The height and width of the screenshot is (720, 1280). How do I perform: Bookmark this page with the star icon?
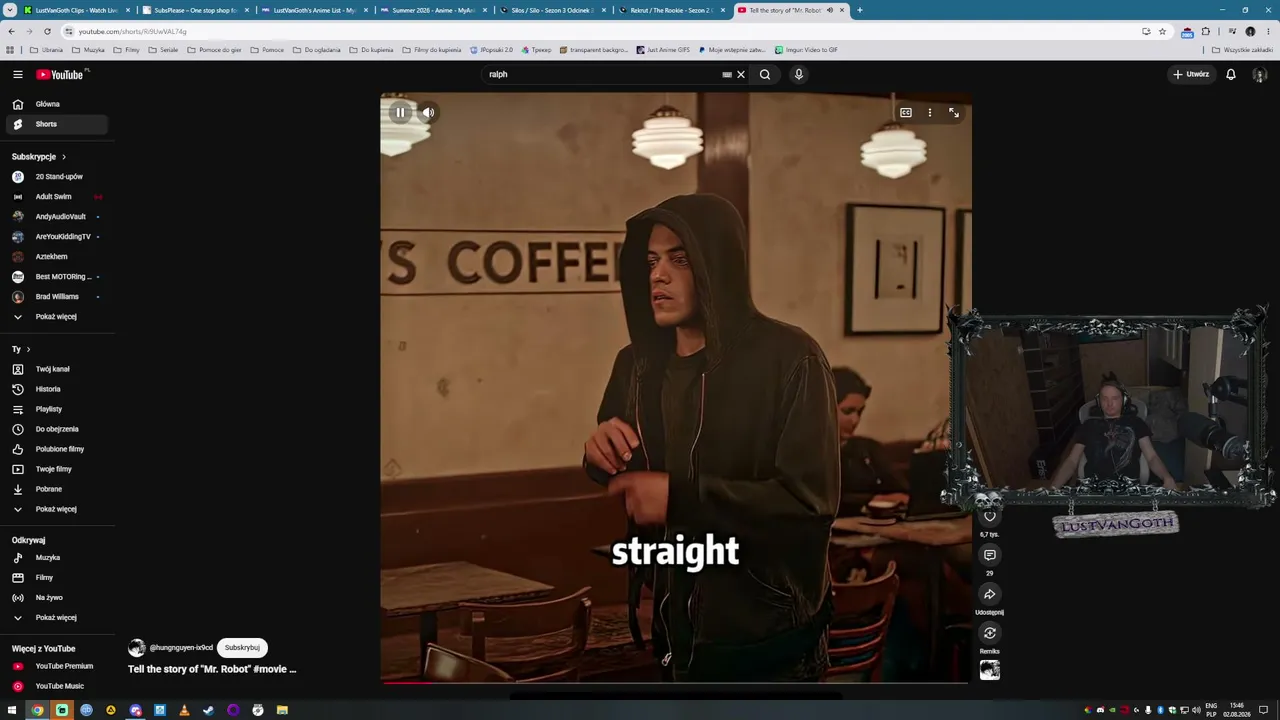click(x=1162, y=31)
